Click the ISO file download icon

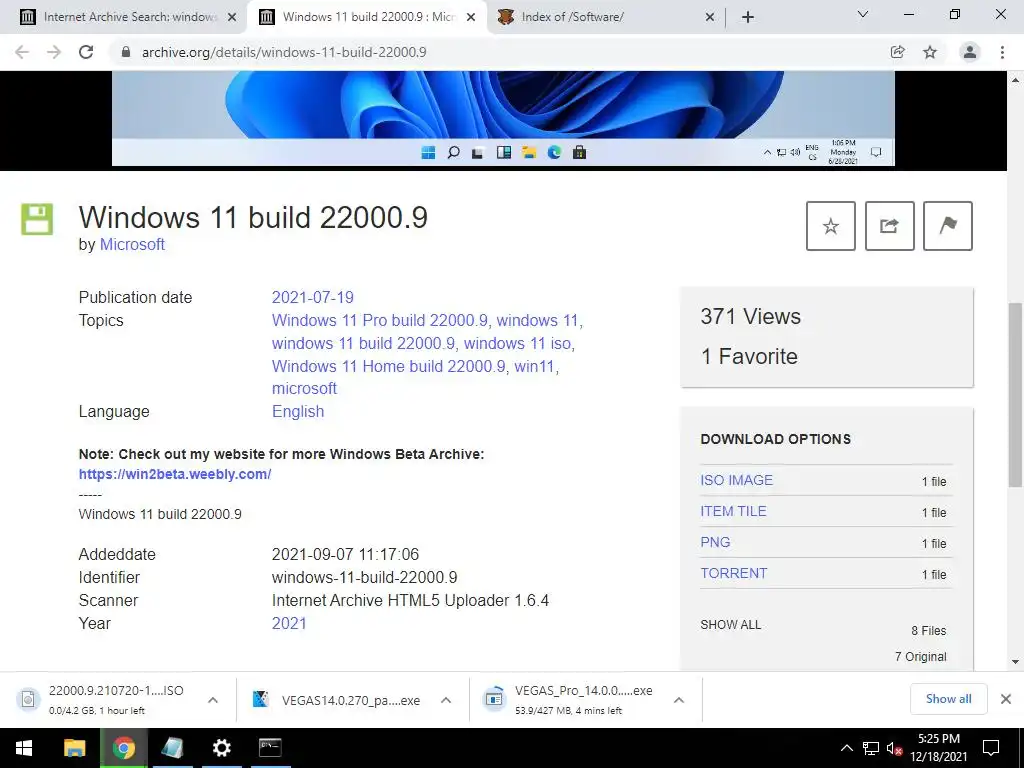(x=28, y=699)
